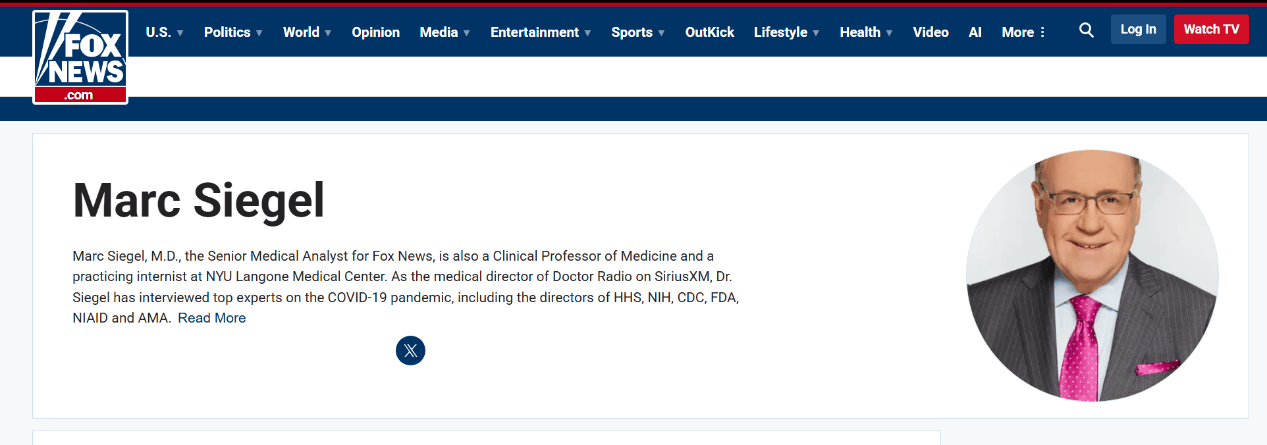Viewport: 1267px width, 445px height.
Task: Expand the Politics dropdown arrow
Action: click(x=259, y=33)
